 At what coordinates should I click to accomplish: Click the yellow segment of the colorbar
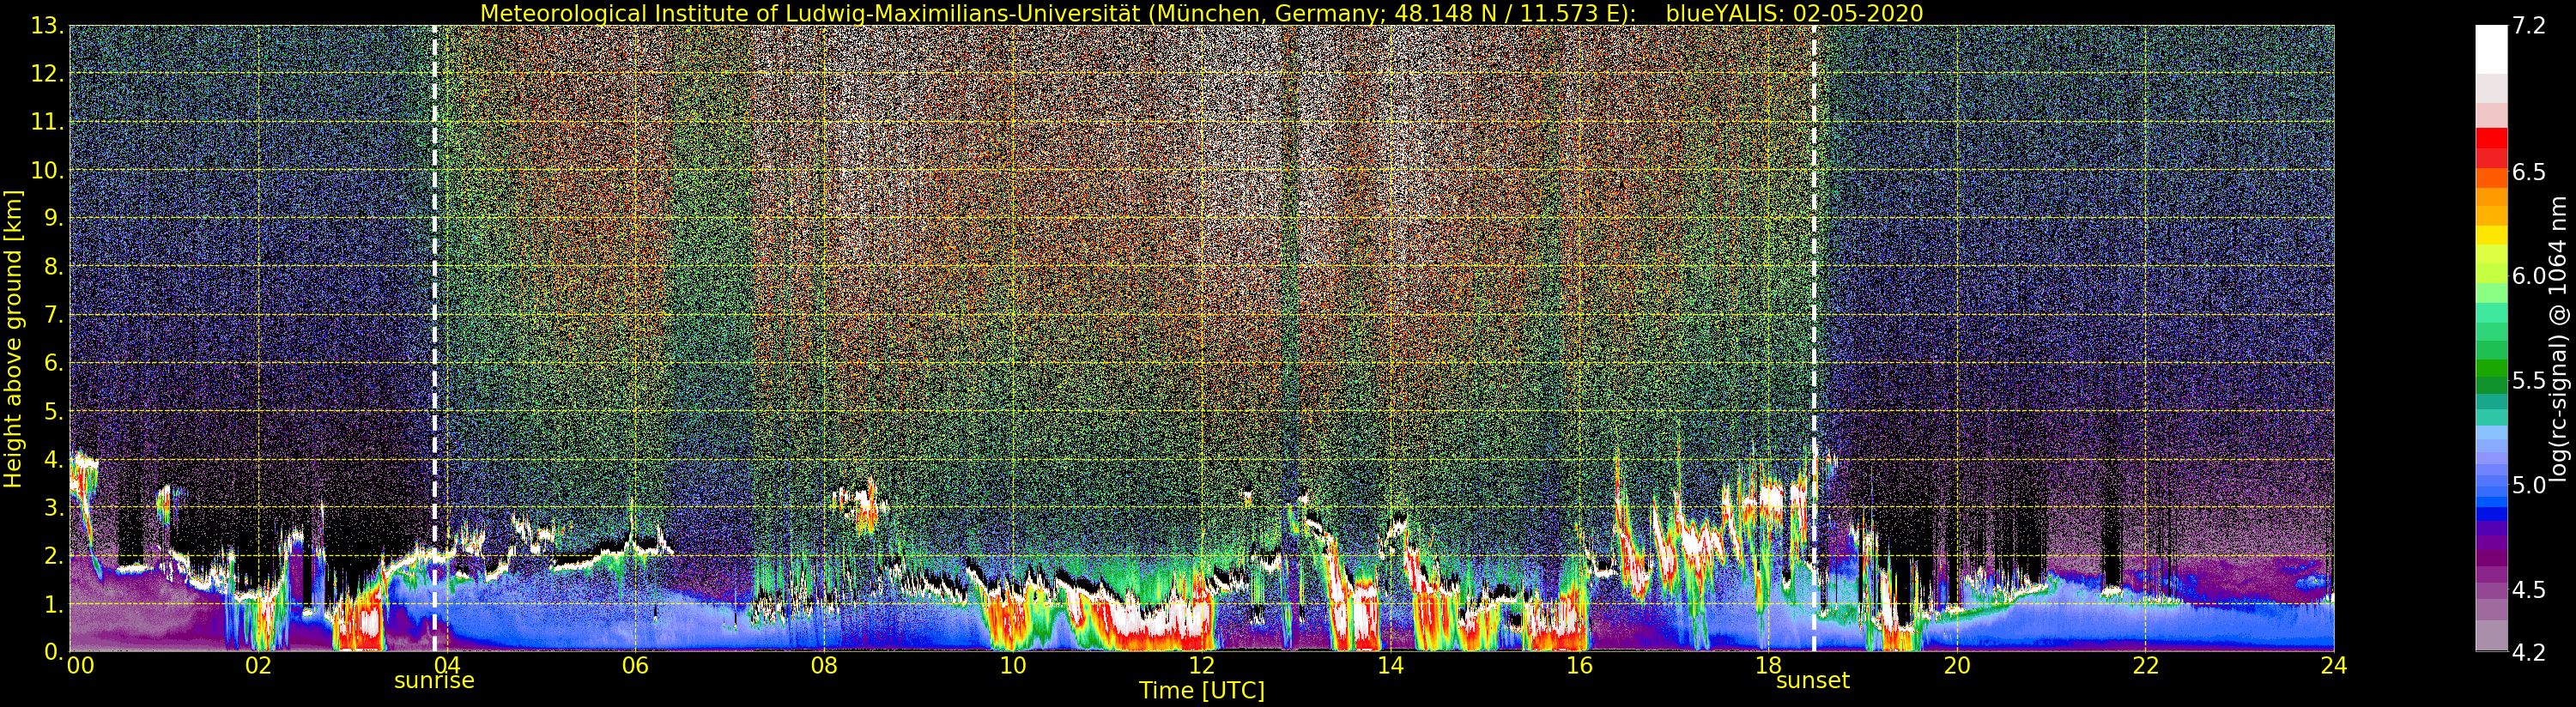(x=2491, y=235)
